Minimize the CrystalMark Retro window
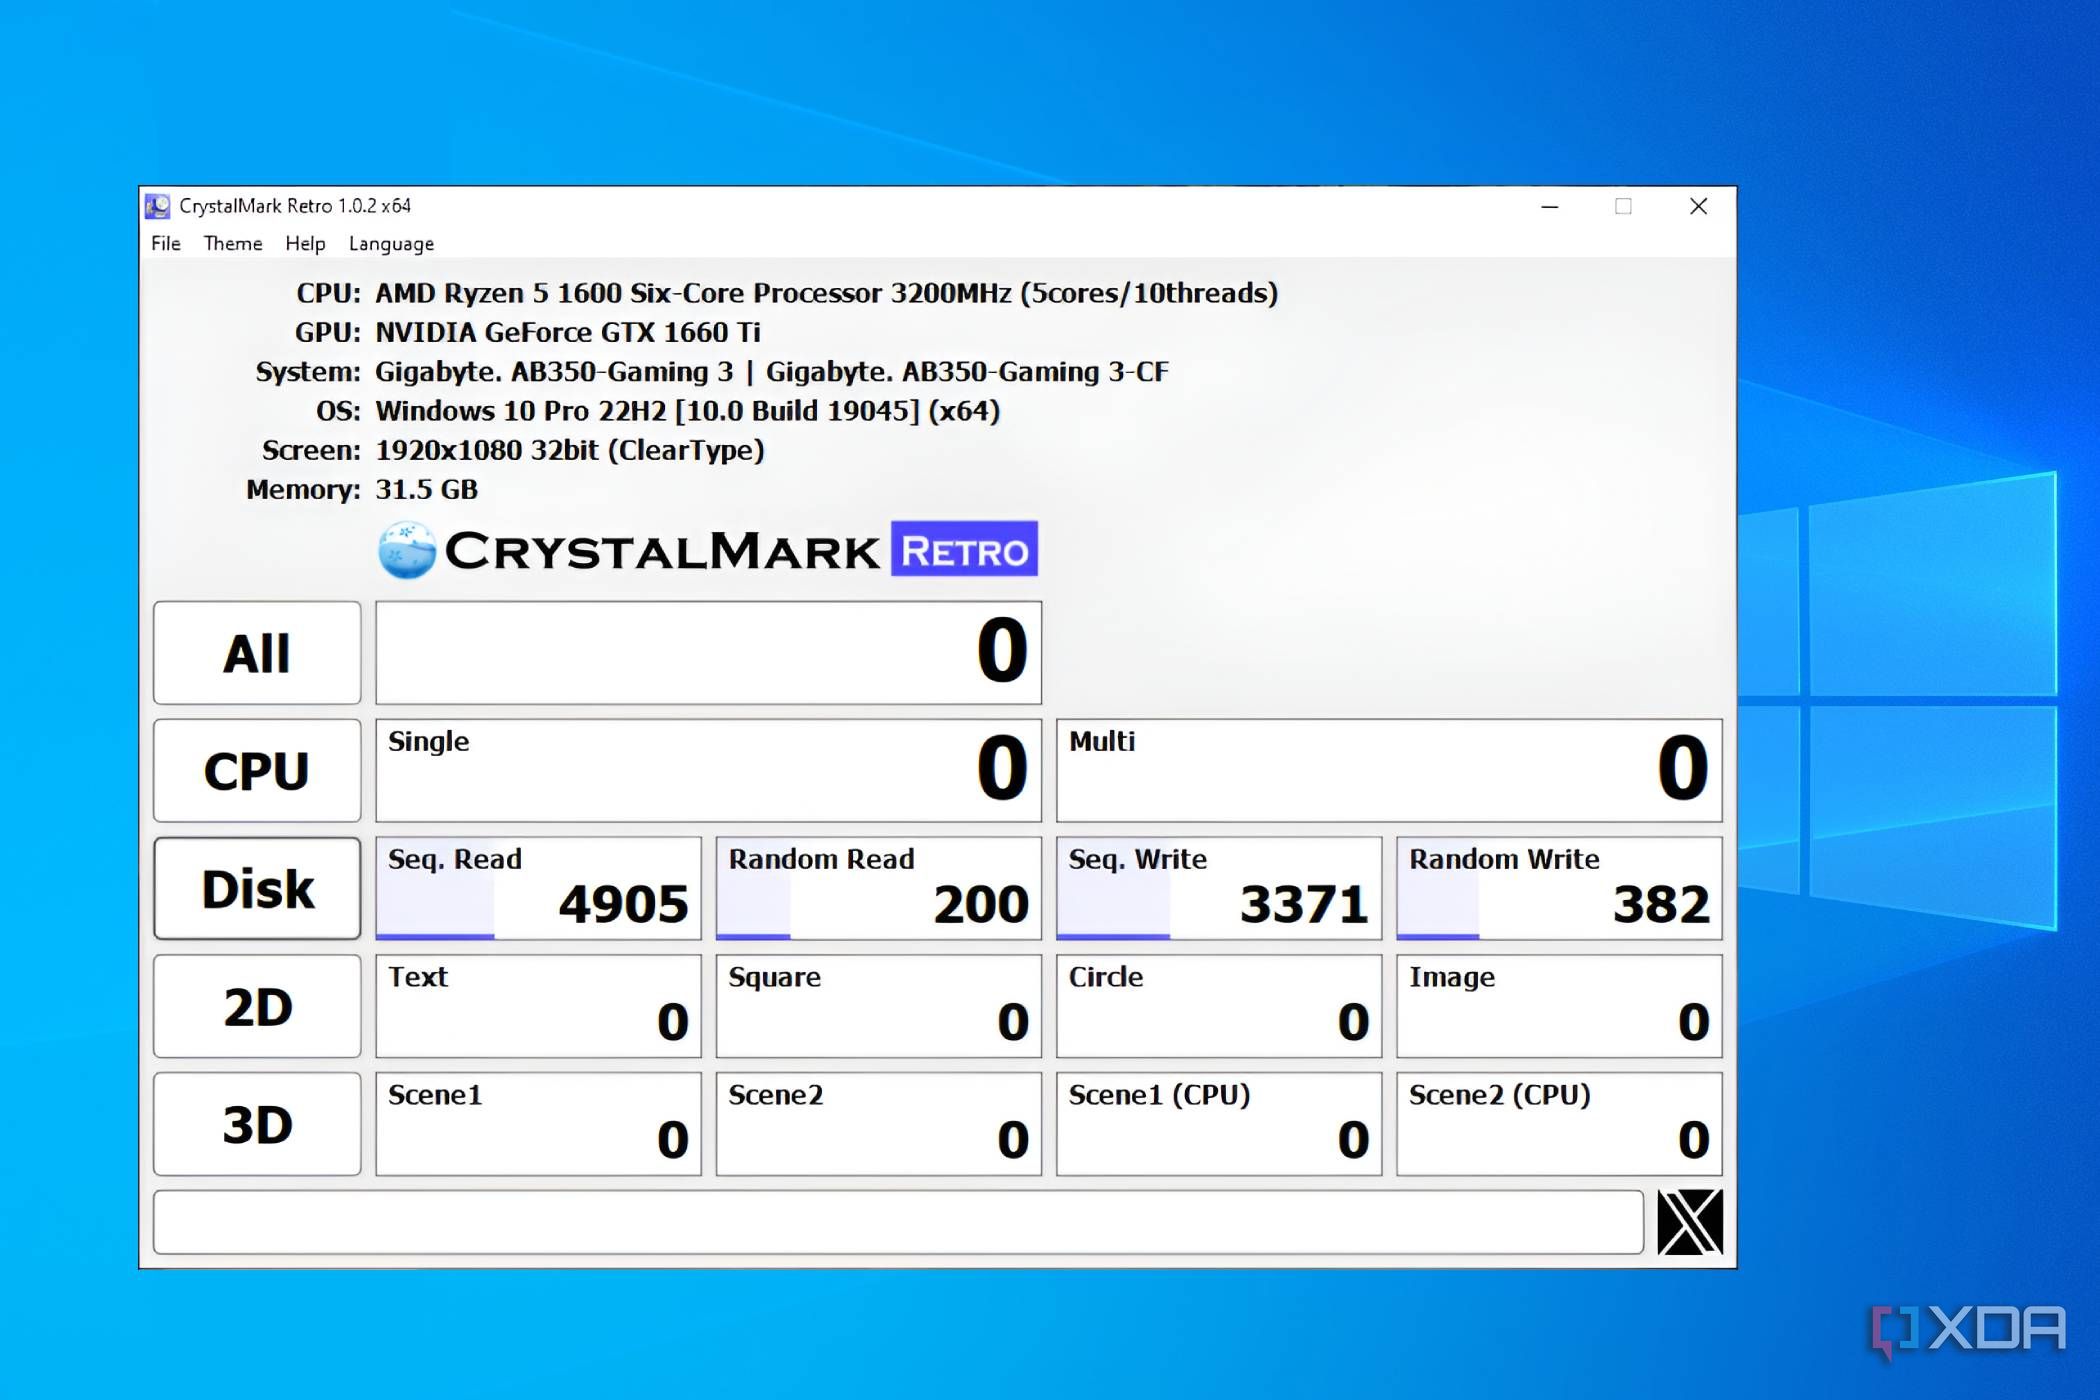The height and width of the screenshot is (1400, 2100). [x=1550, y=206]
